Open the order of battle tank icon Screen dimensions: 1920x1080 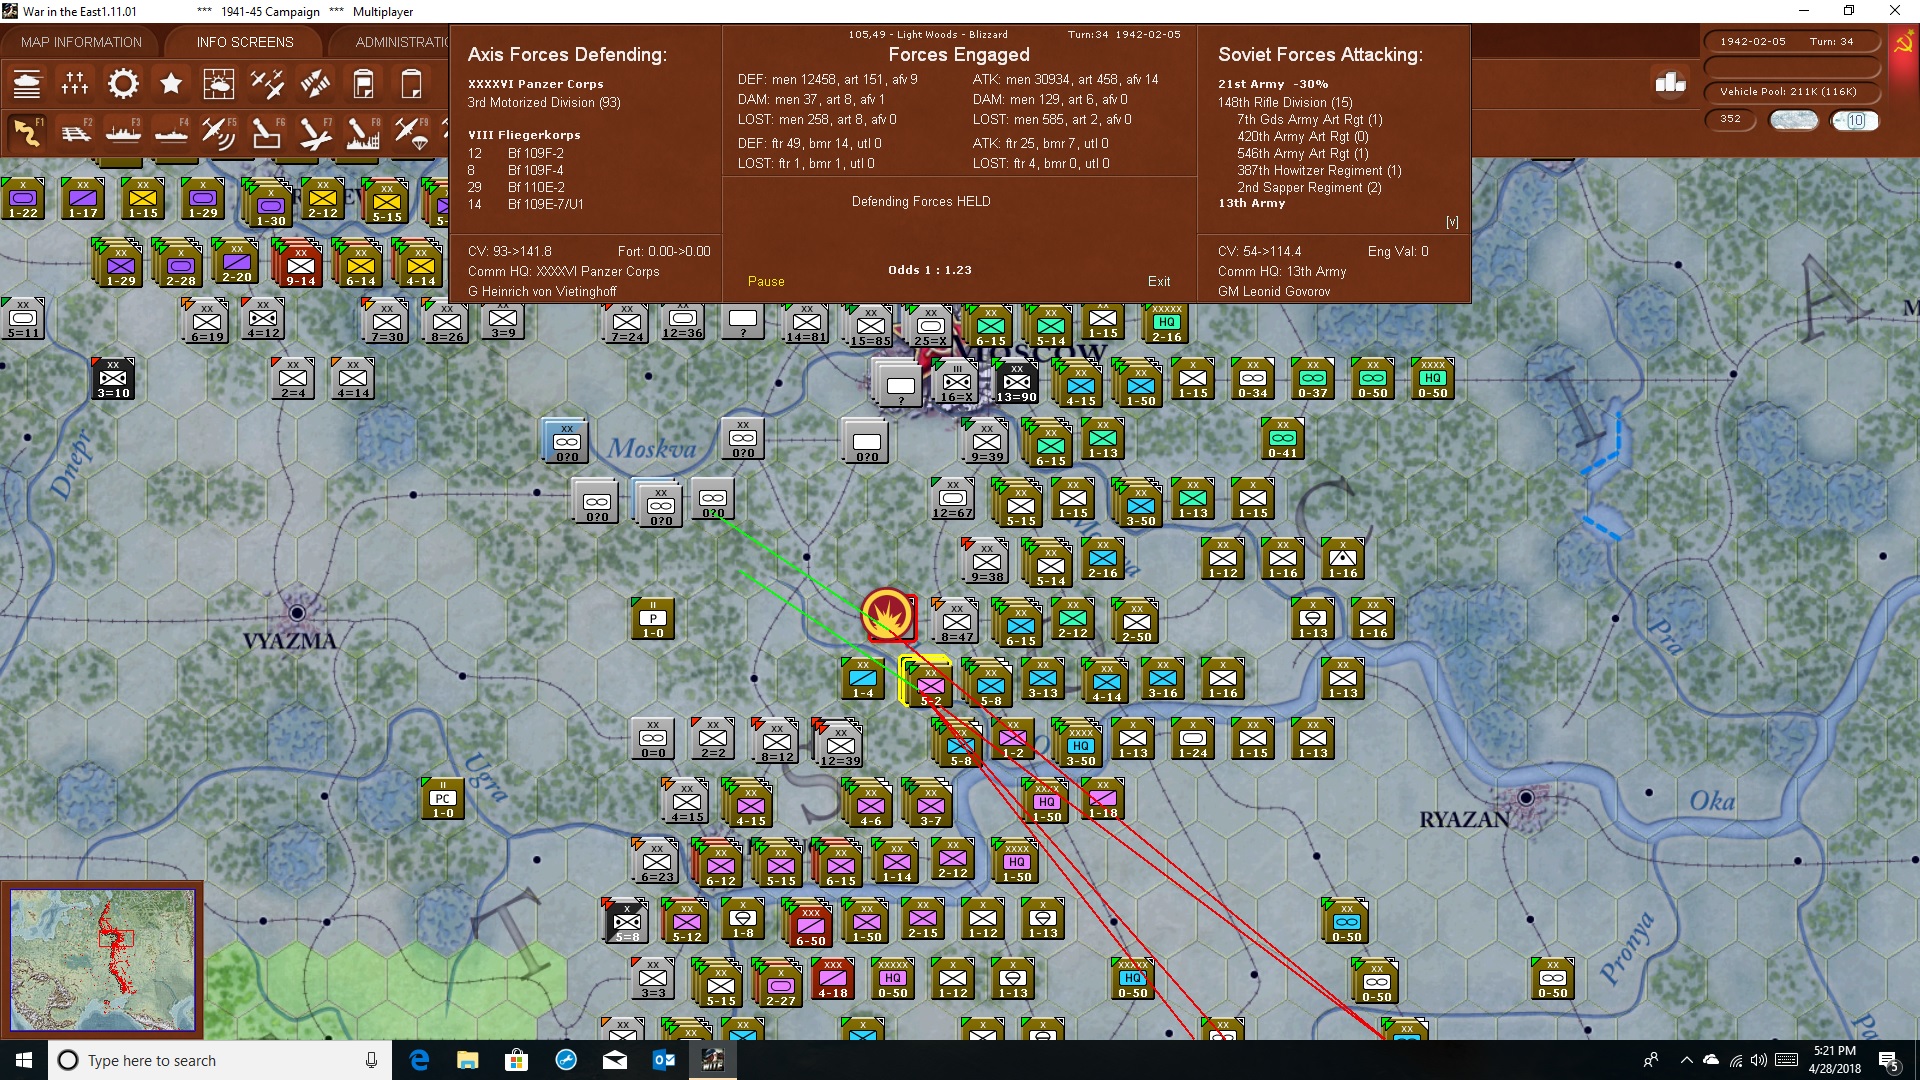point(27,84)
